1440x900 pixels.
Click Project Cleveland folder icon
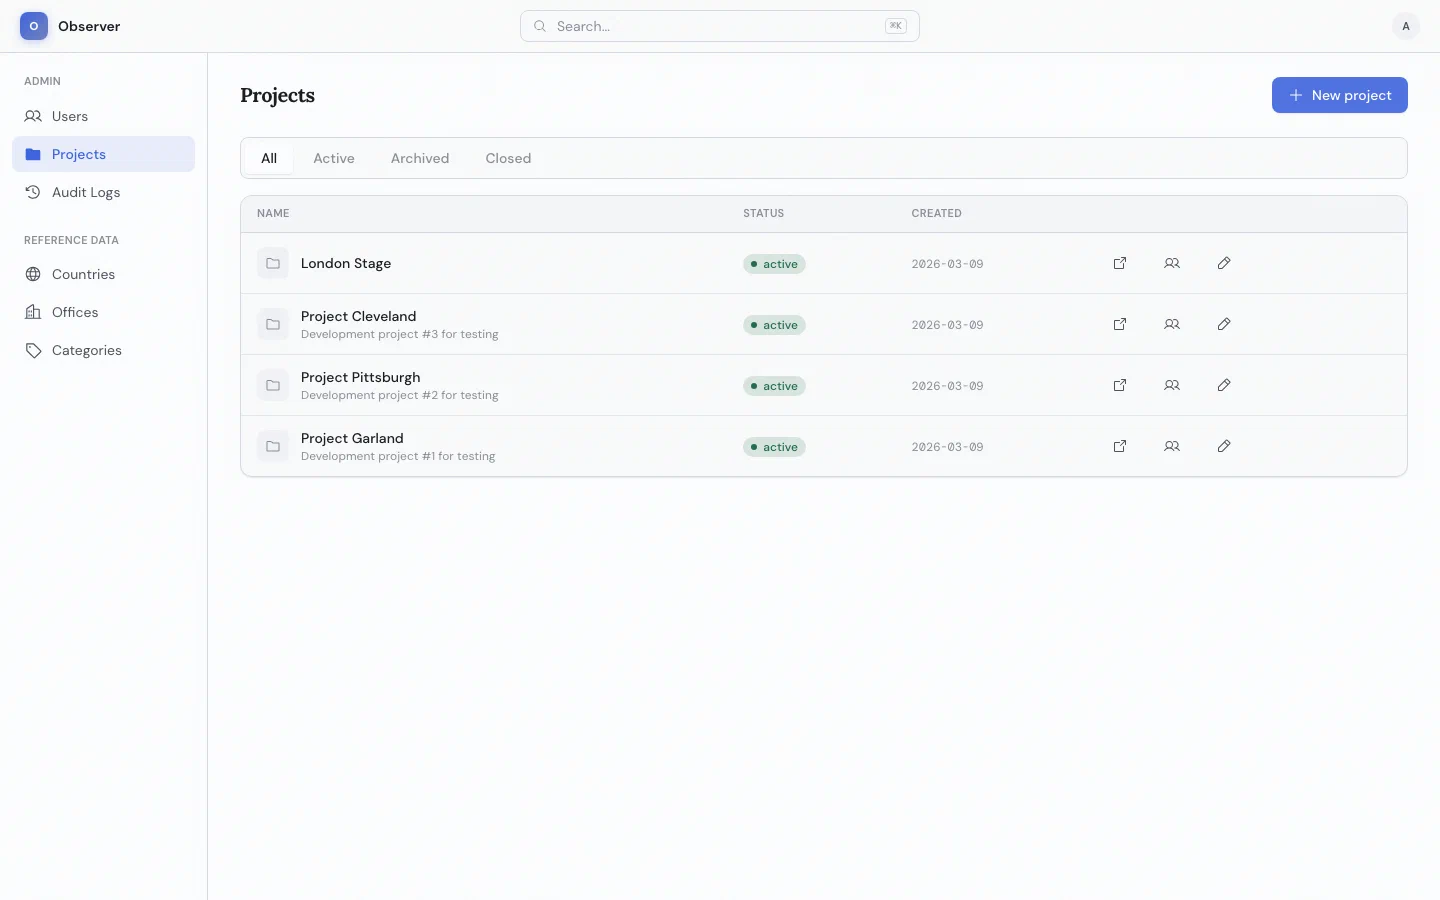click(x=273, y=324)
